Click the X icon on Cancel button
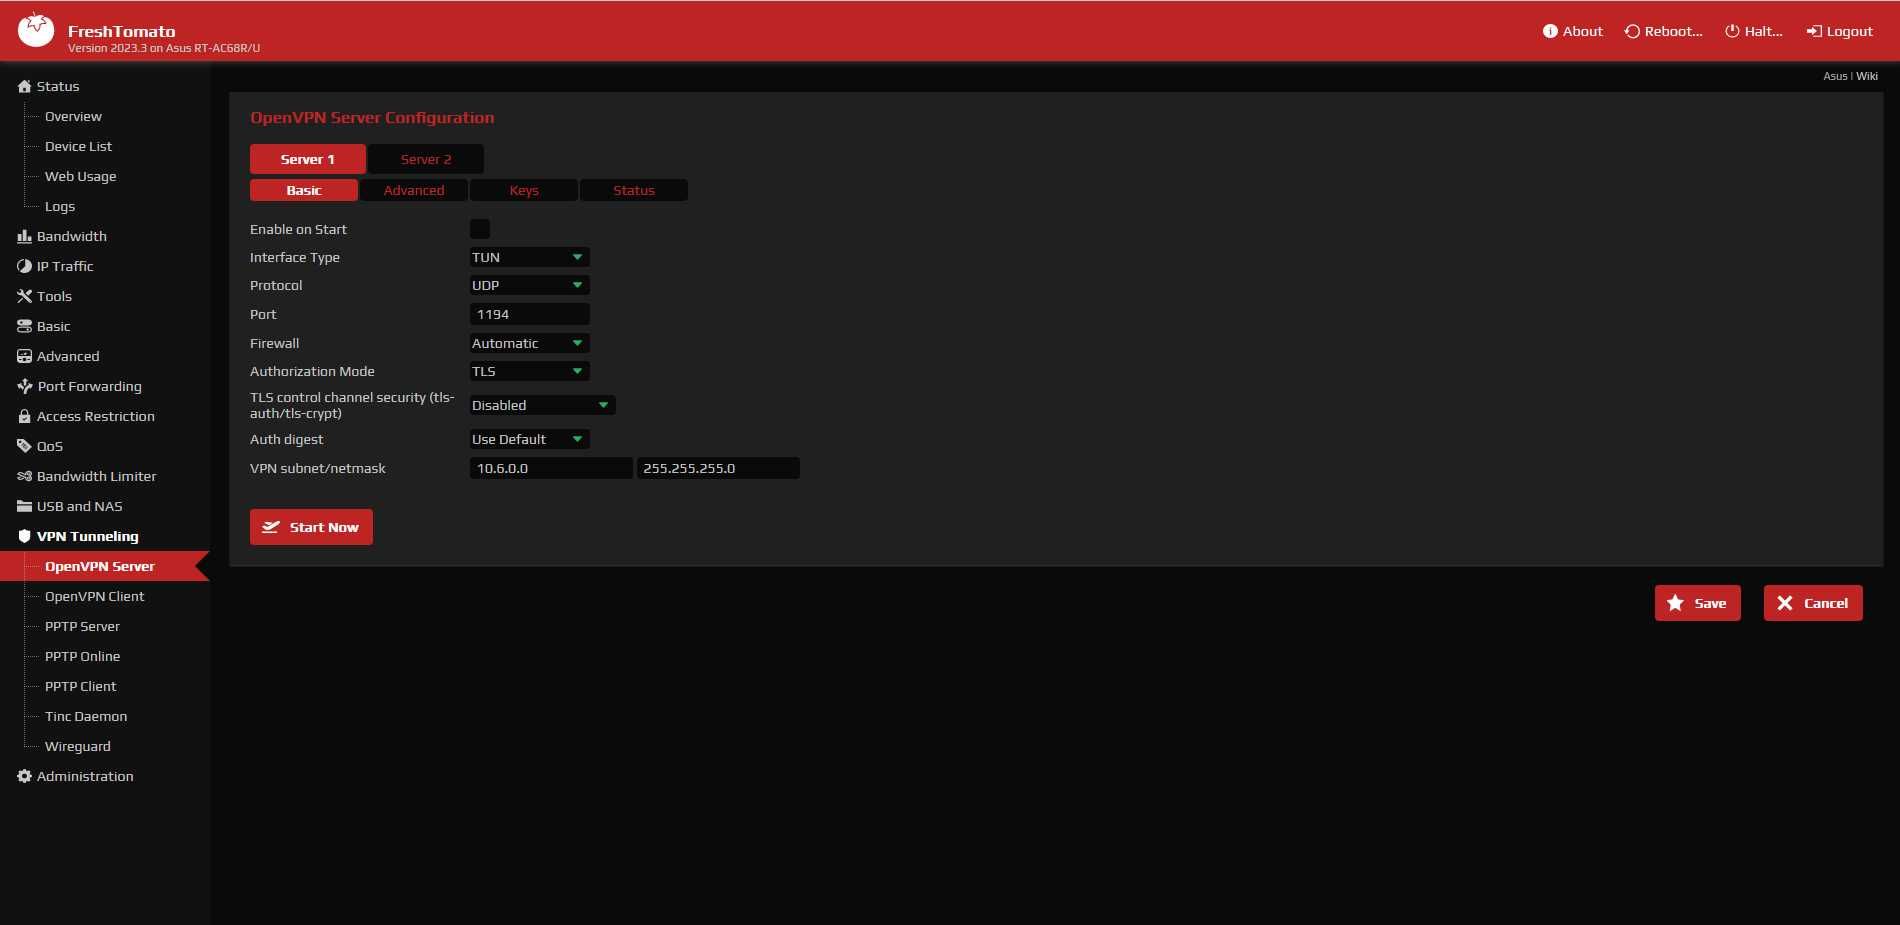Screen dimensions: 1900x925 pos(1785,603)
